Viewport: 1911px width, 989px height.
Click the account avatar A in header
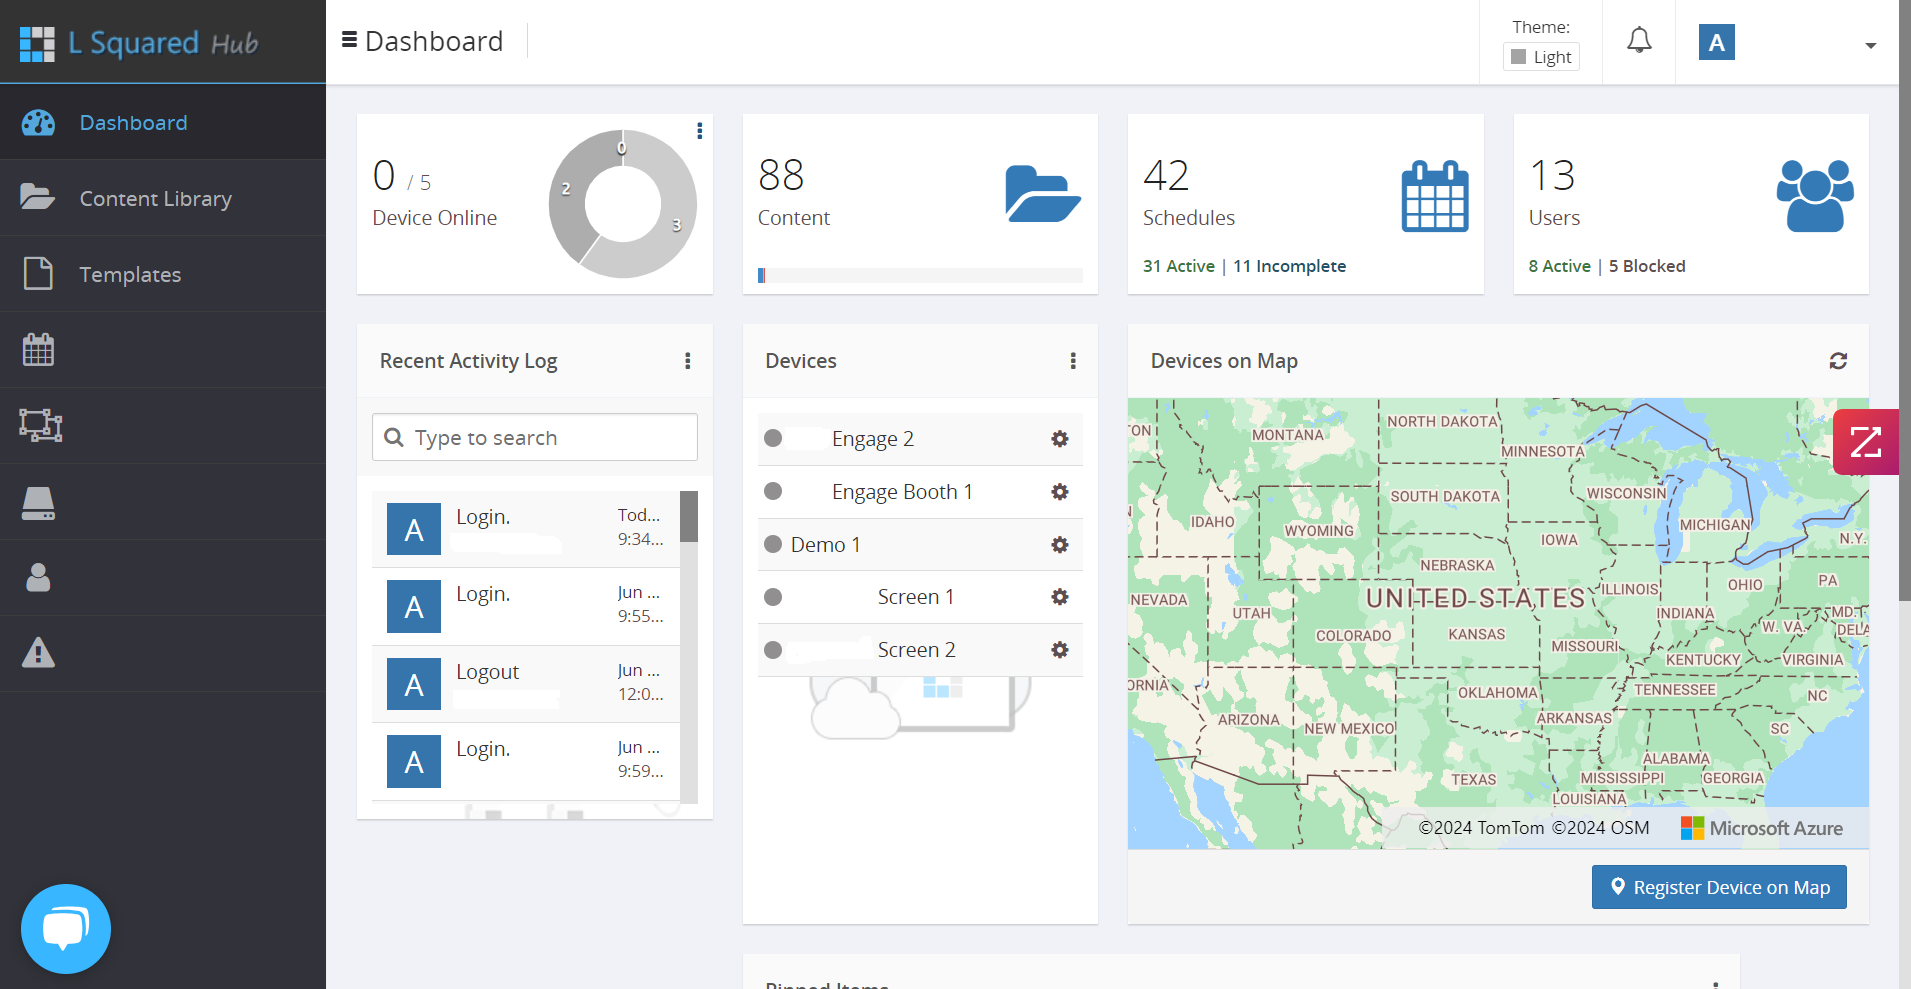[x=1717, y=42]
